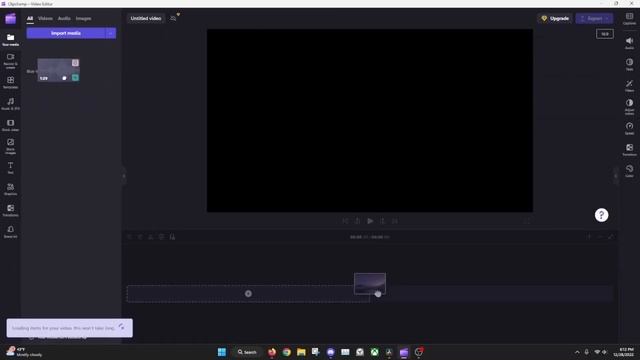Open the Text tool in sidebar

point(11,168)
